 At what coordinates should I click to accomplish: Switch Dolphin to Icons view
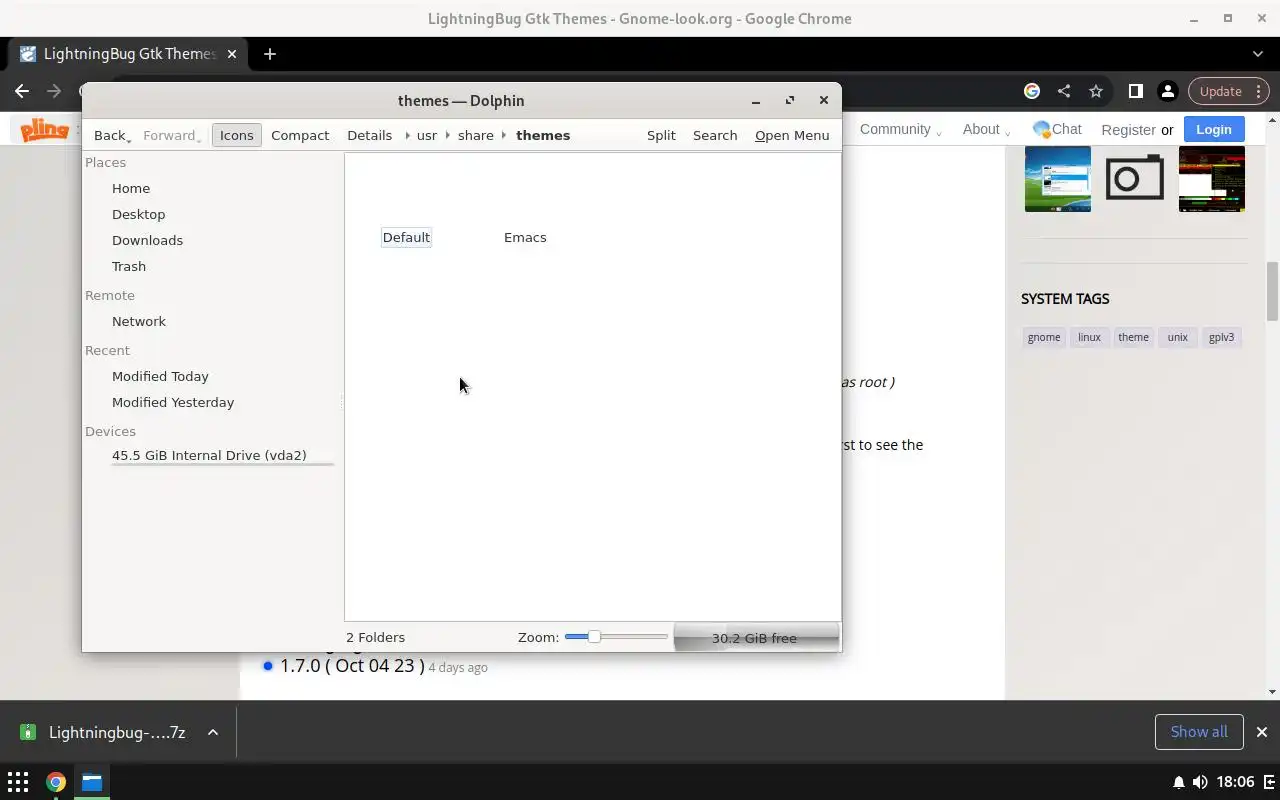click(x=236, y=135)
